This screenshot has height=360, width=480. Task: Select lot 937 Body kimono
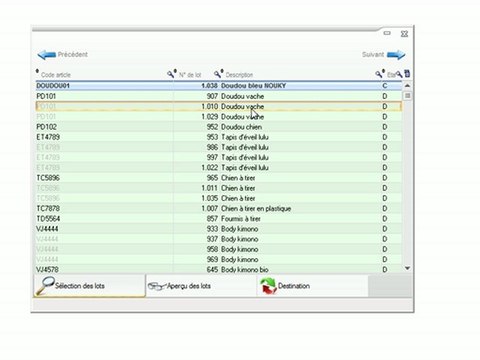click(219, 239)
